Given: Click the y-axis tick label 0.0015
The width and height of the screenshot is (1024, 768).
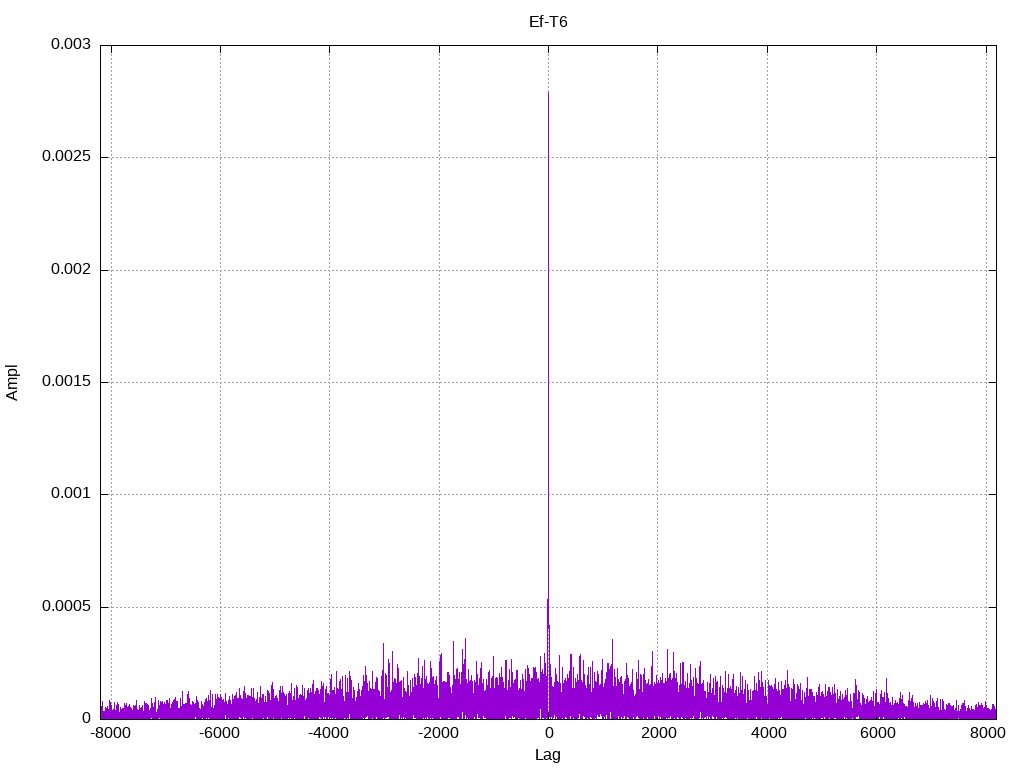Looking at the screenshot, I should (x=66, y=381).
